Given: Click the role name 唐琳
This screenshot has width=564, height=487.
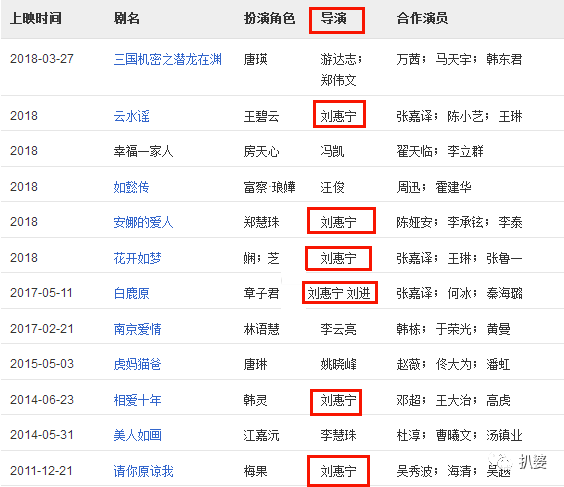Looking at the screenshot, I should (x=255, y=364).
